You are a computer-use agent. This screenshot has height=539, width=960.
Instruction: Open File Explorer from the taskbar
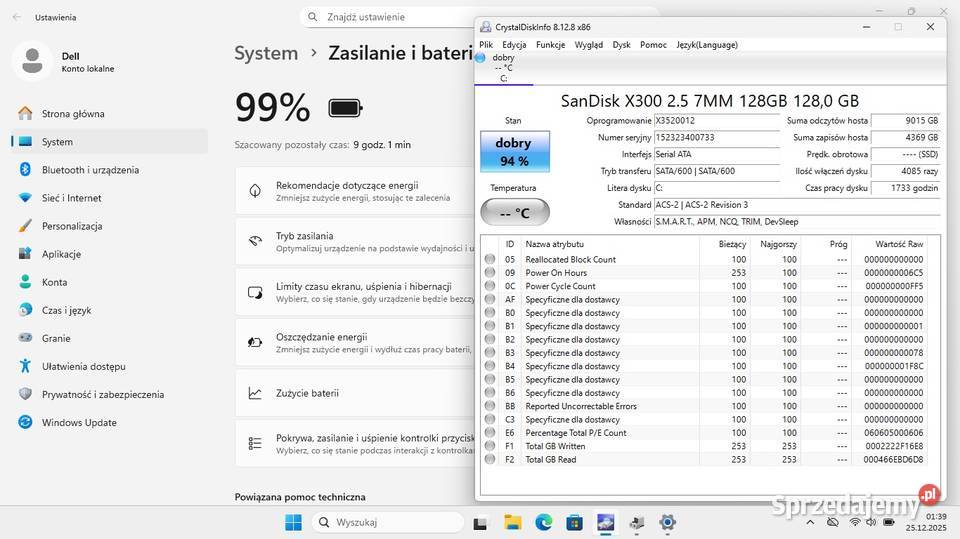click(512, 522)
